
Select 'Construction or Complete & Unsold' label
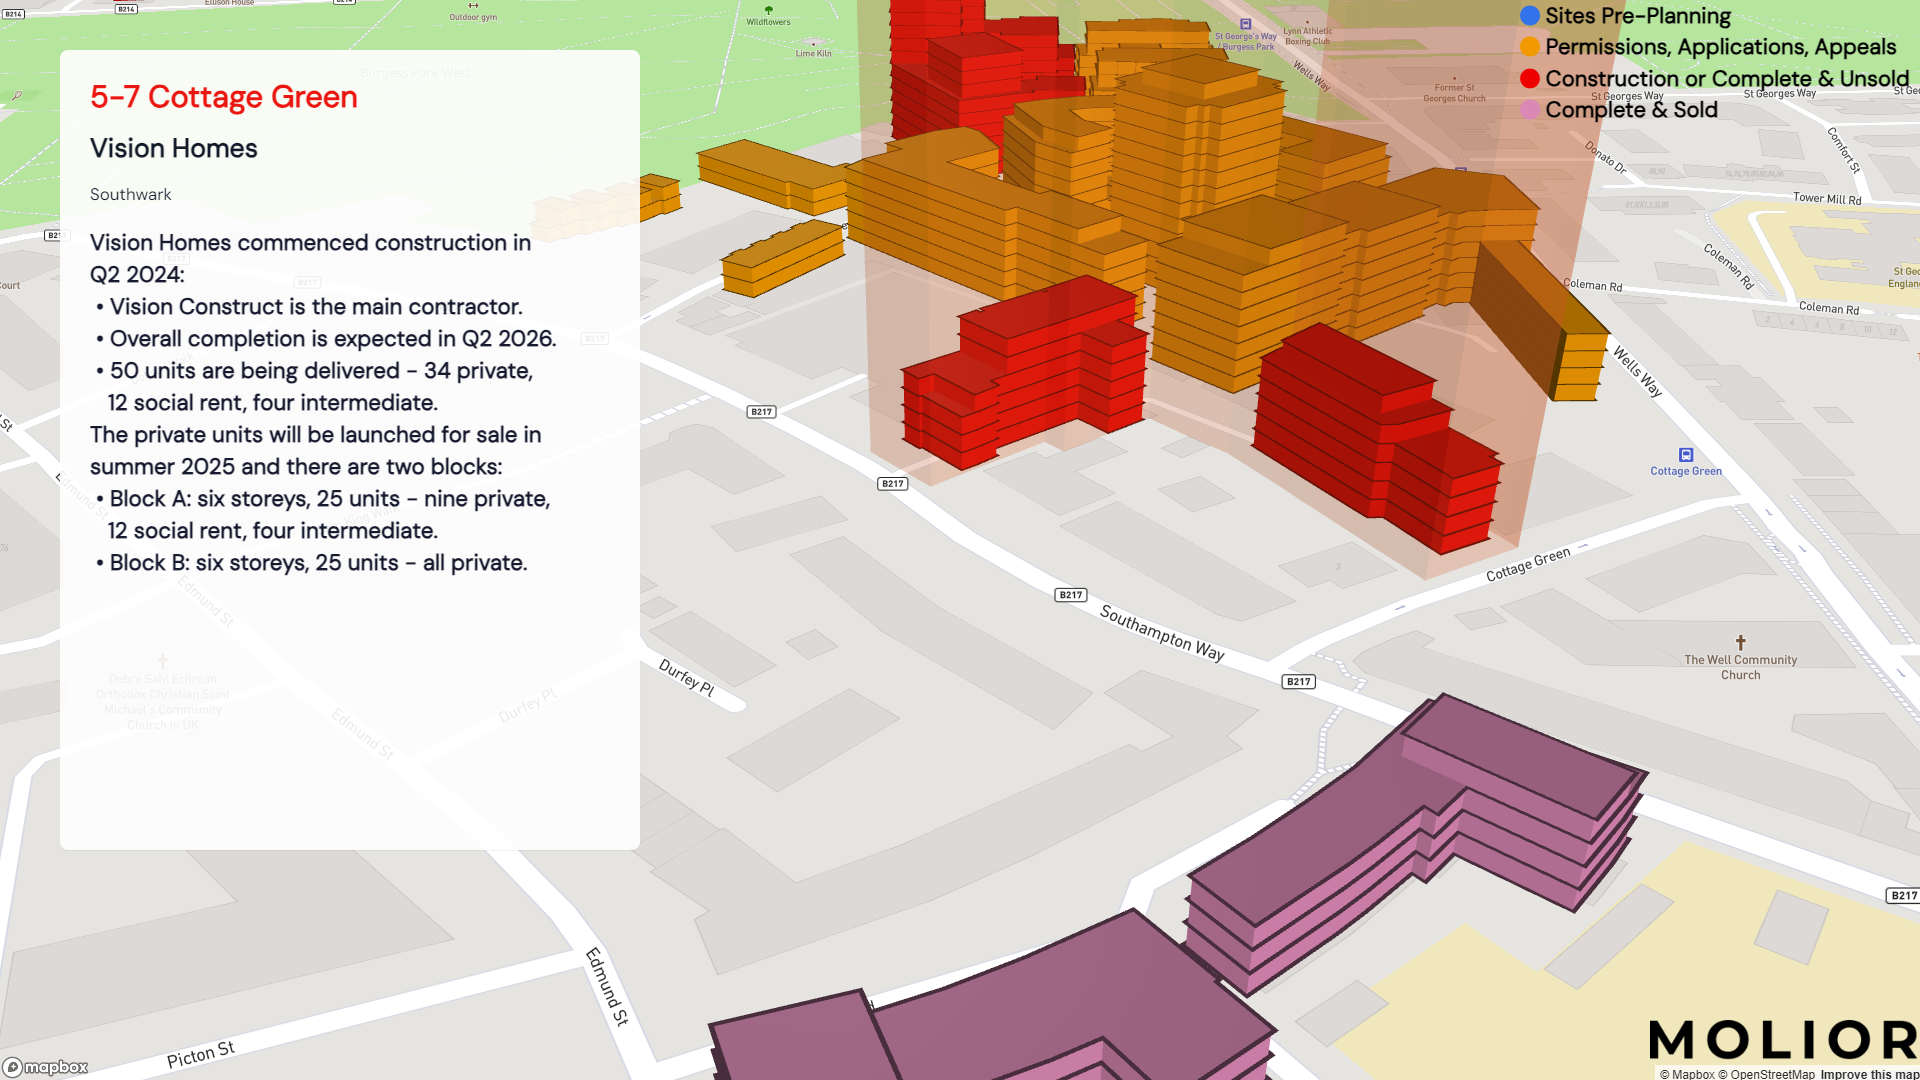tap(1727, 79)
